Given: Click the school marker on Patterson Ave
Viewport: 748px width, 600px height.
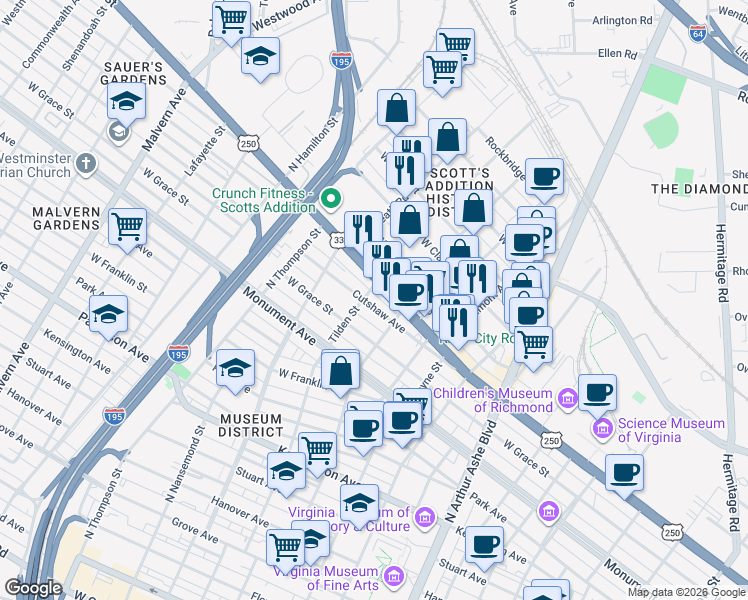Looking at the screenshot, I should coord(108,315).
